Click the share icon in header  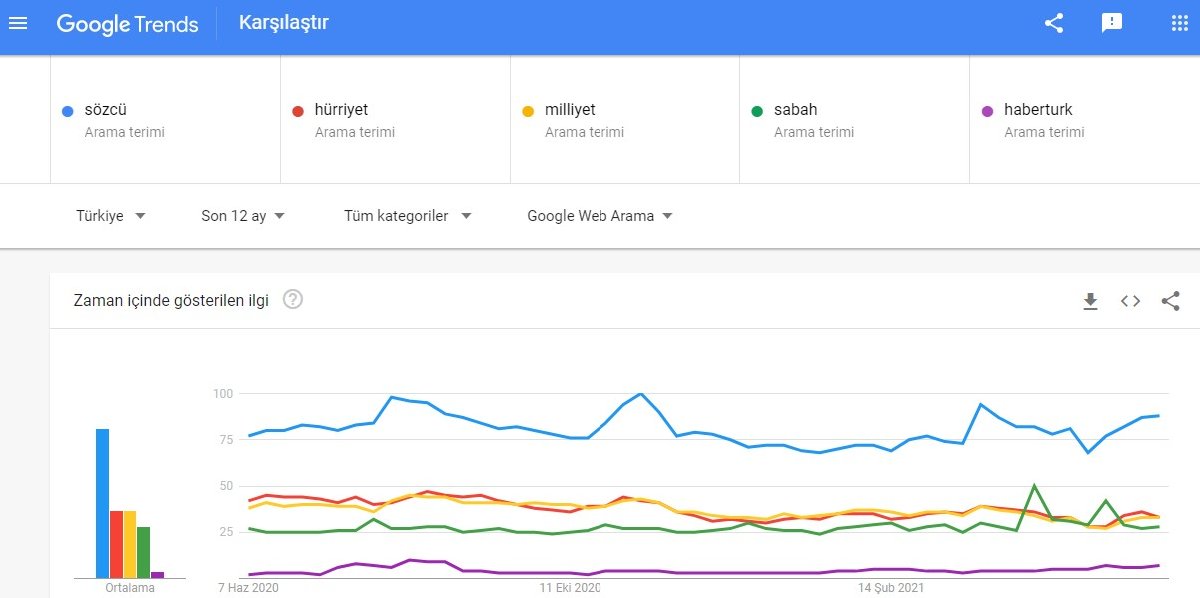(1054, 23)
